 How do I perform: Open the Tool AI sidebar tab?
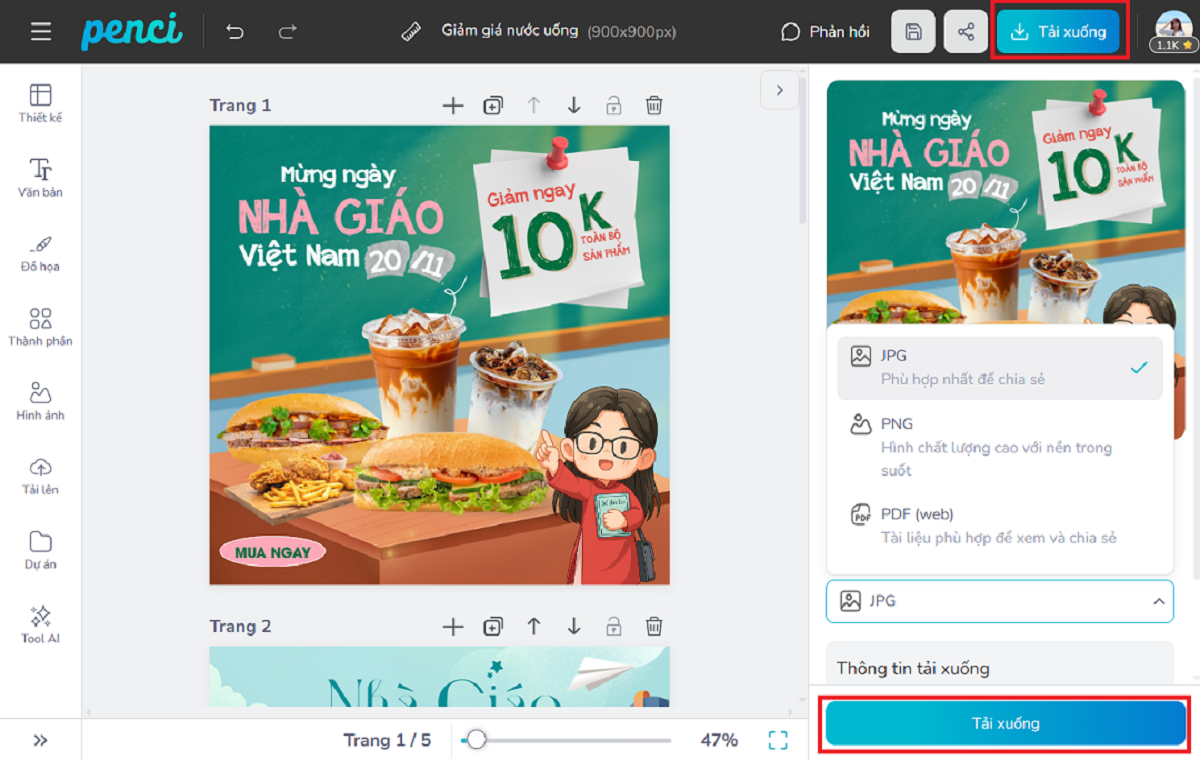pos(40,624)
